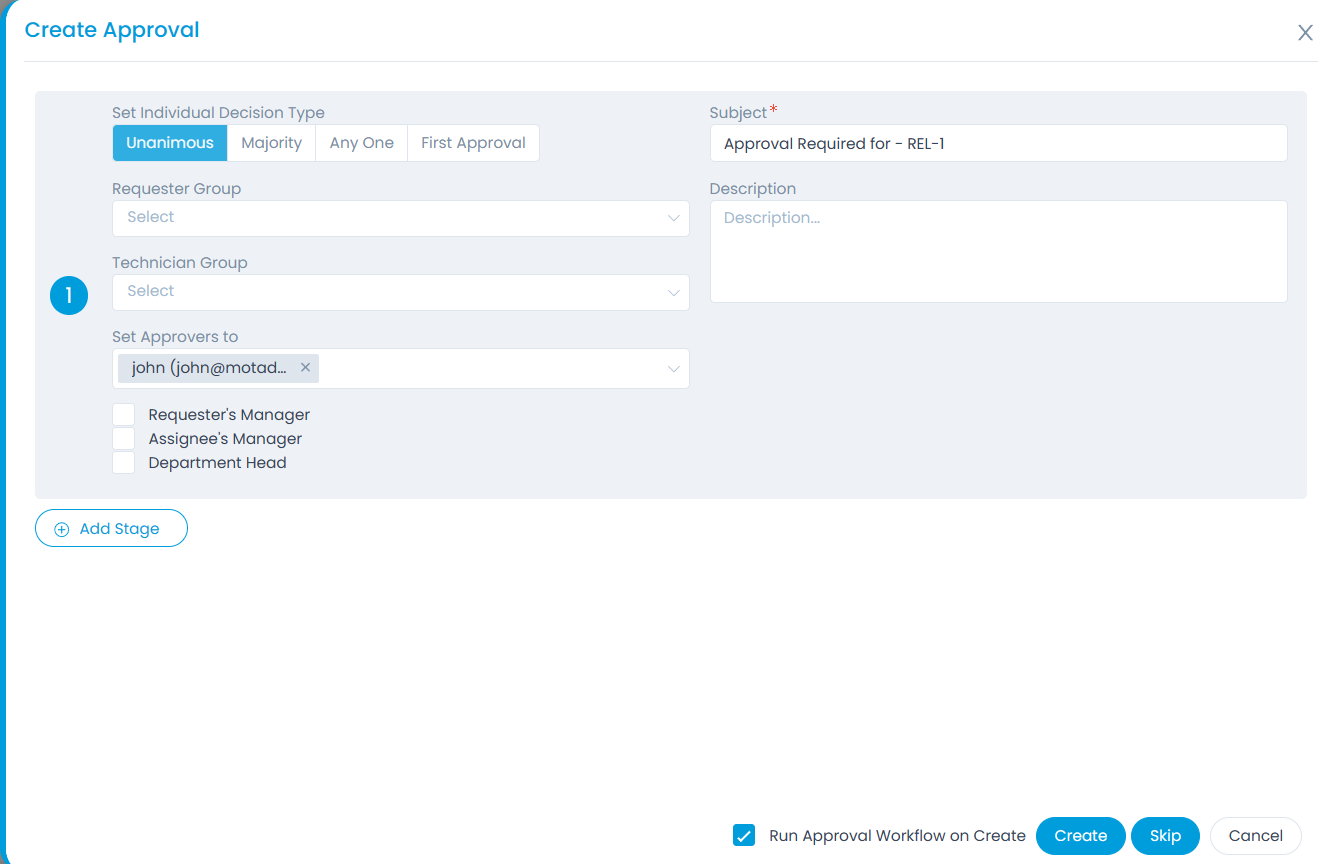Image resolution: width=1334 pixels, height=864 pixels.
Task: Focus the Description text area
Action: click(x=998, y=251)
